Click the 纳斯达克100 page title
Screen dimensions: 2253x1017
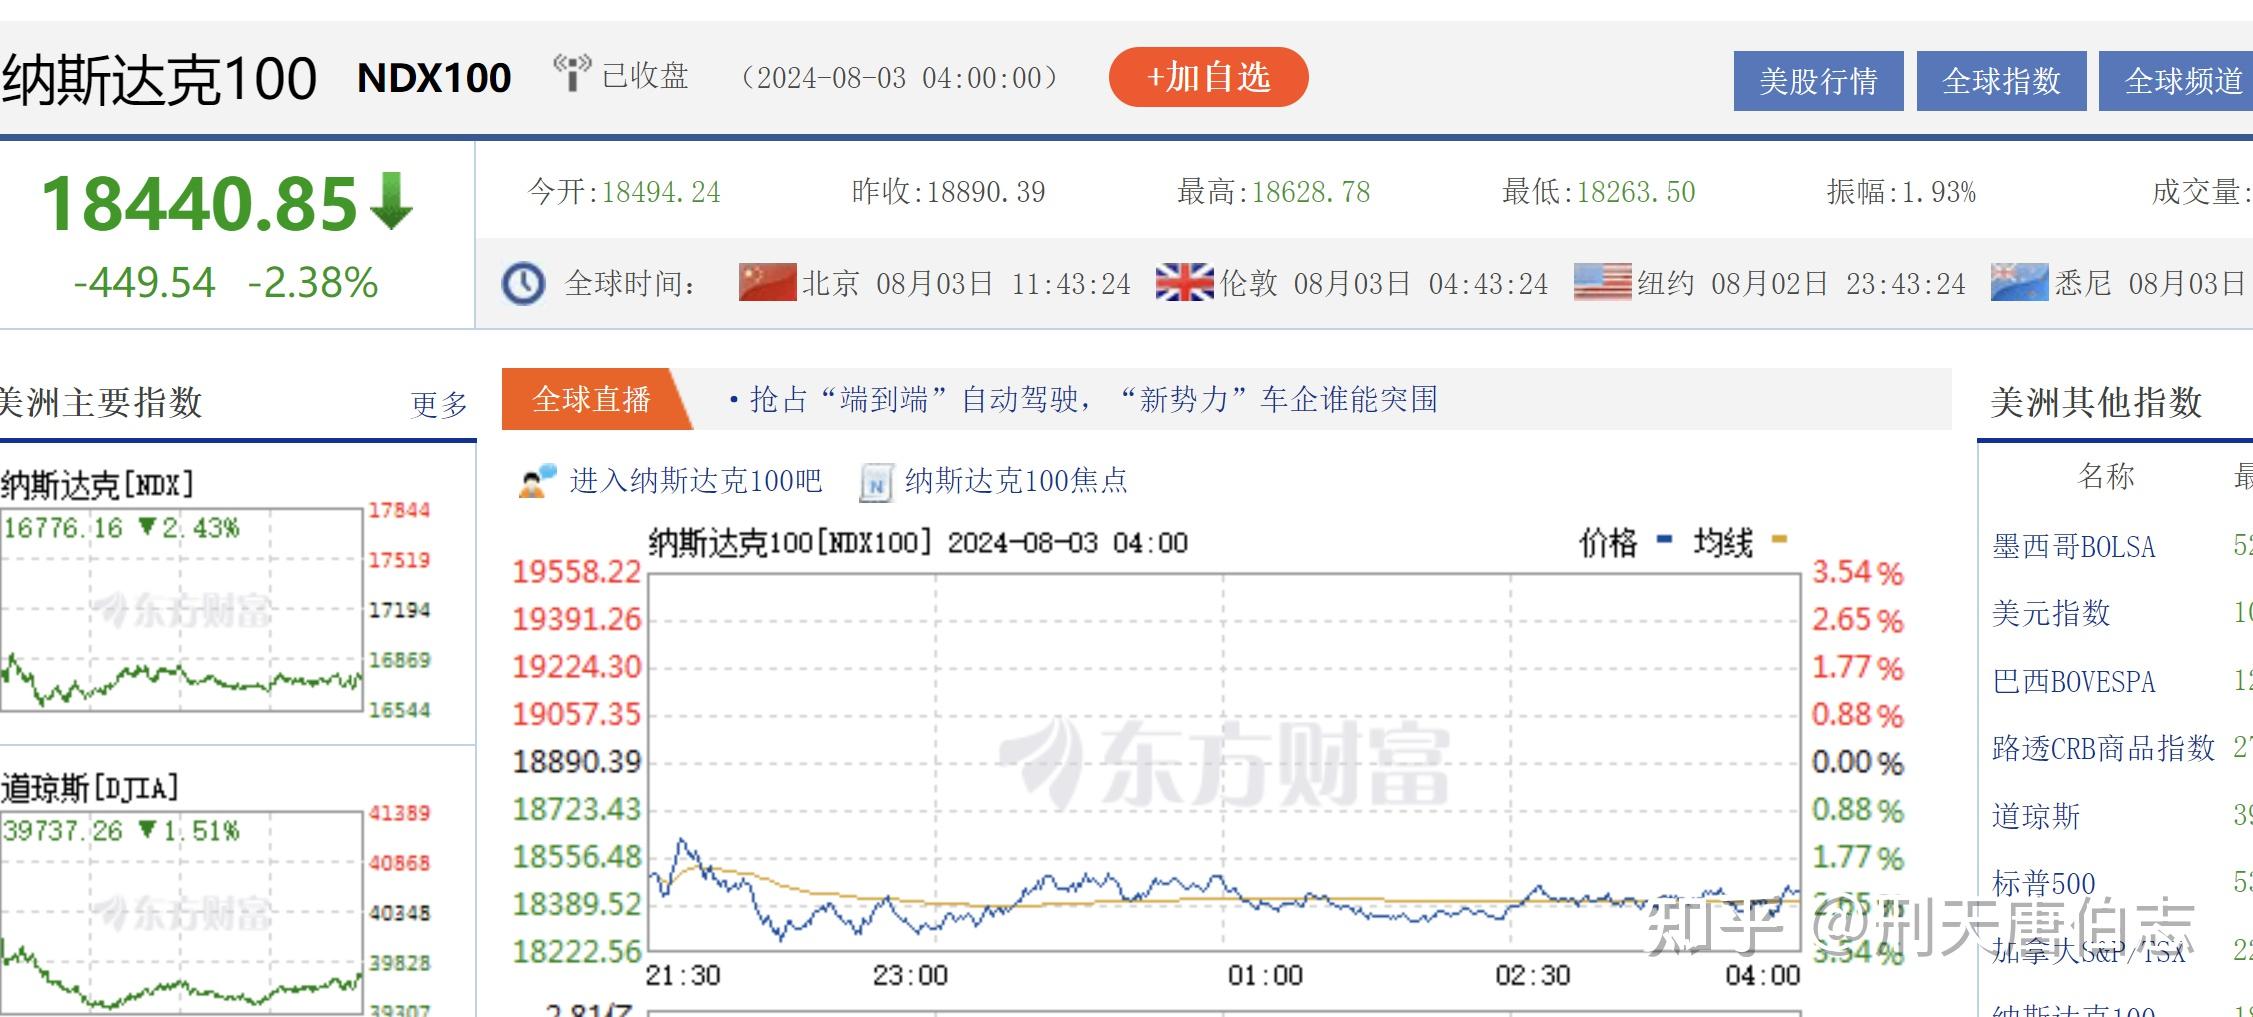pos(159,79)
